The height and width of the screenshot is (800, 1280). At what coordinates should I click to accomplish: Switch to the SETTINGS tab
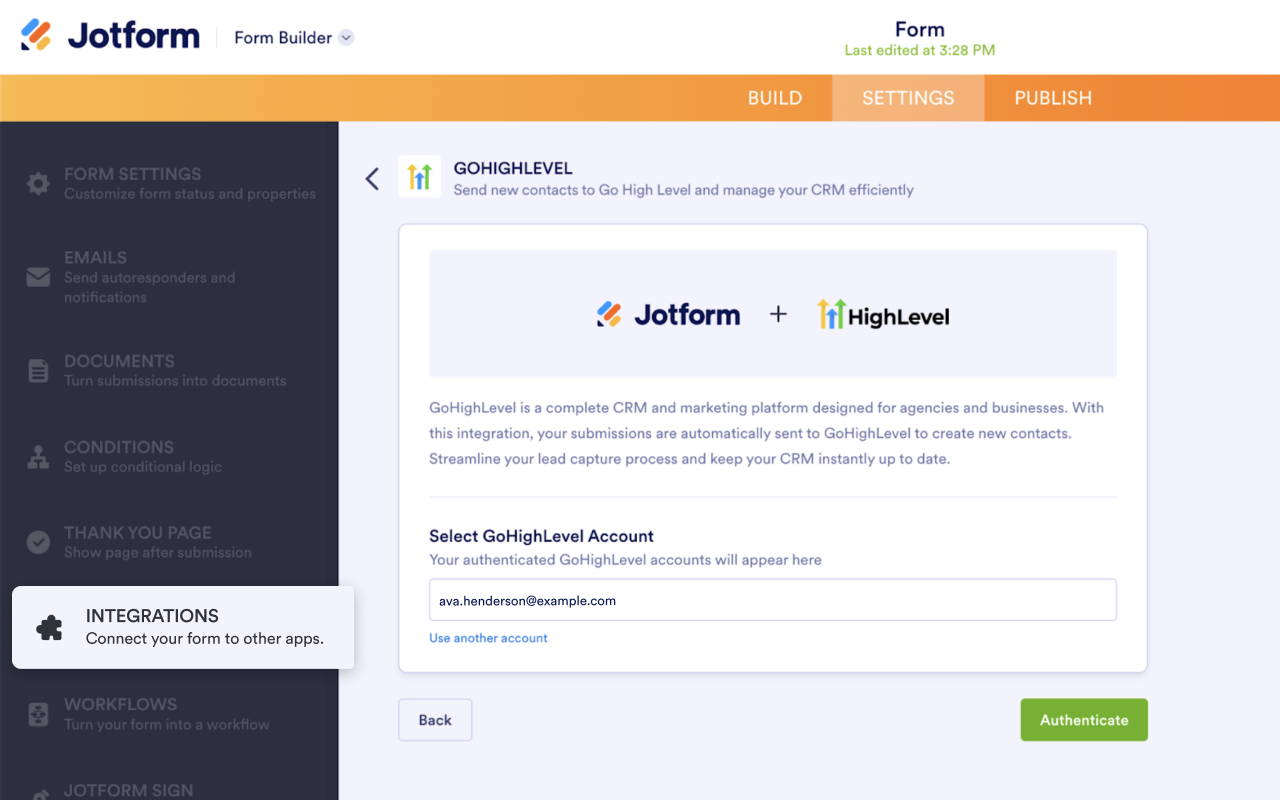908,98
